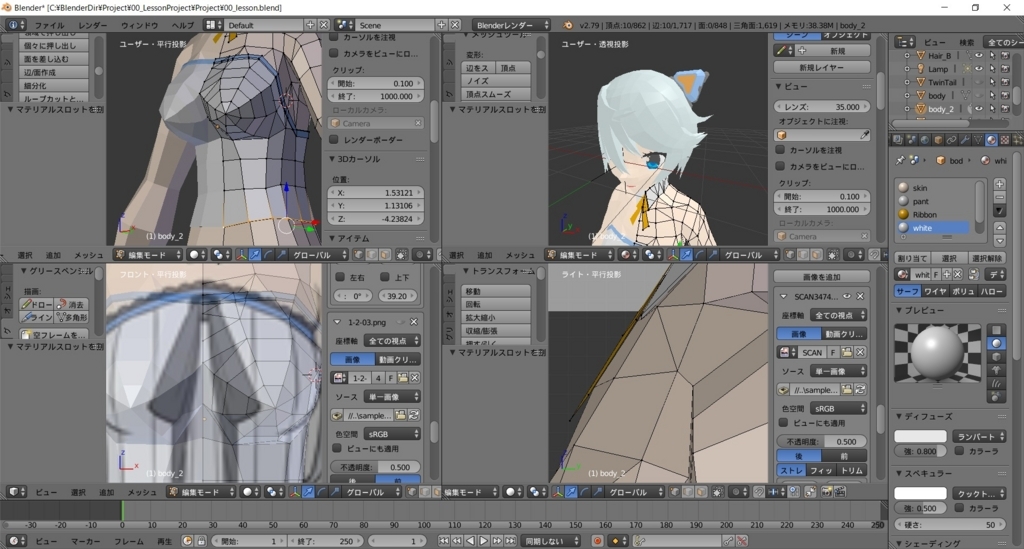Click the Blender logo icon in info header
The image size is (1024, 549).
tap(568, 25)
